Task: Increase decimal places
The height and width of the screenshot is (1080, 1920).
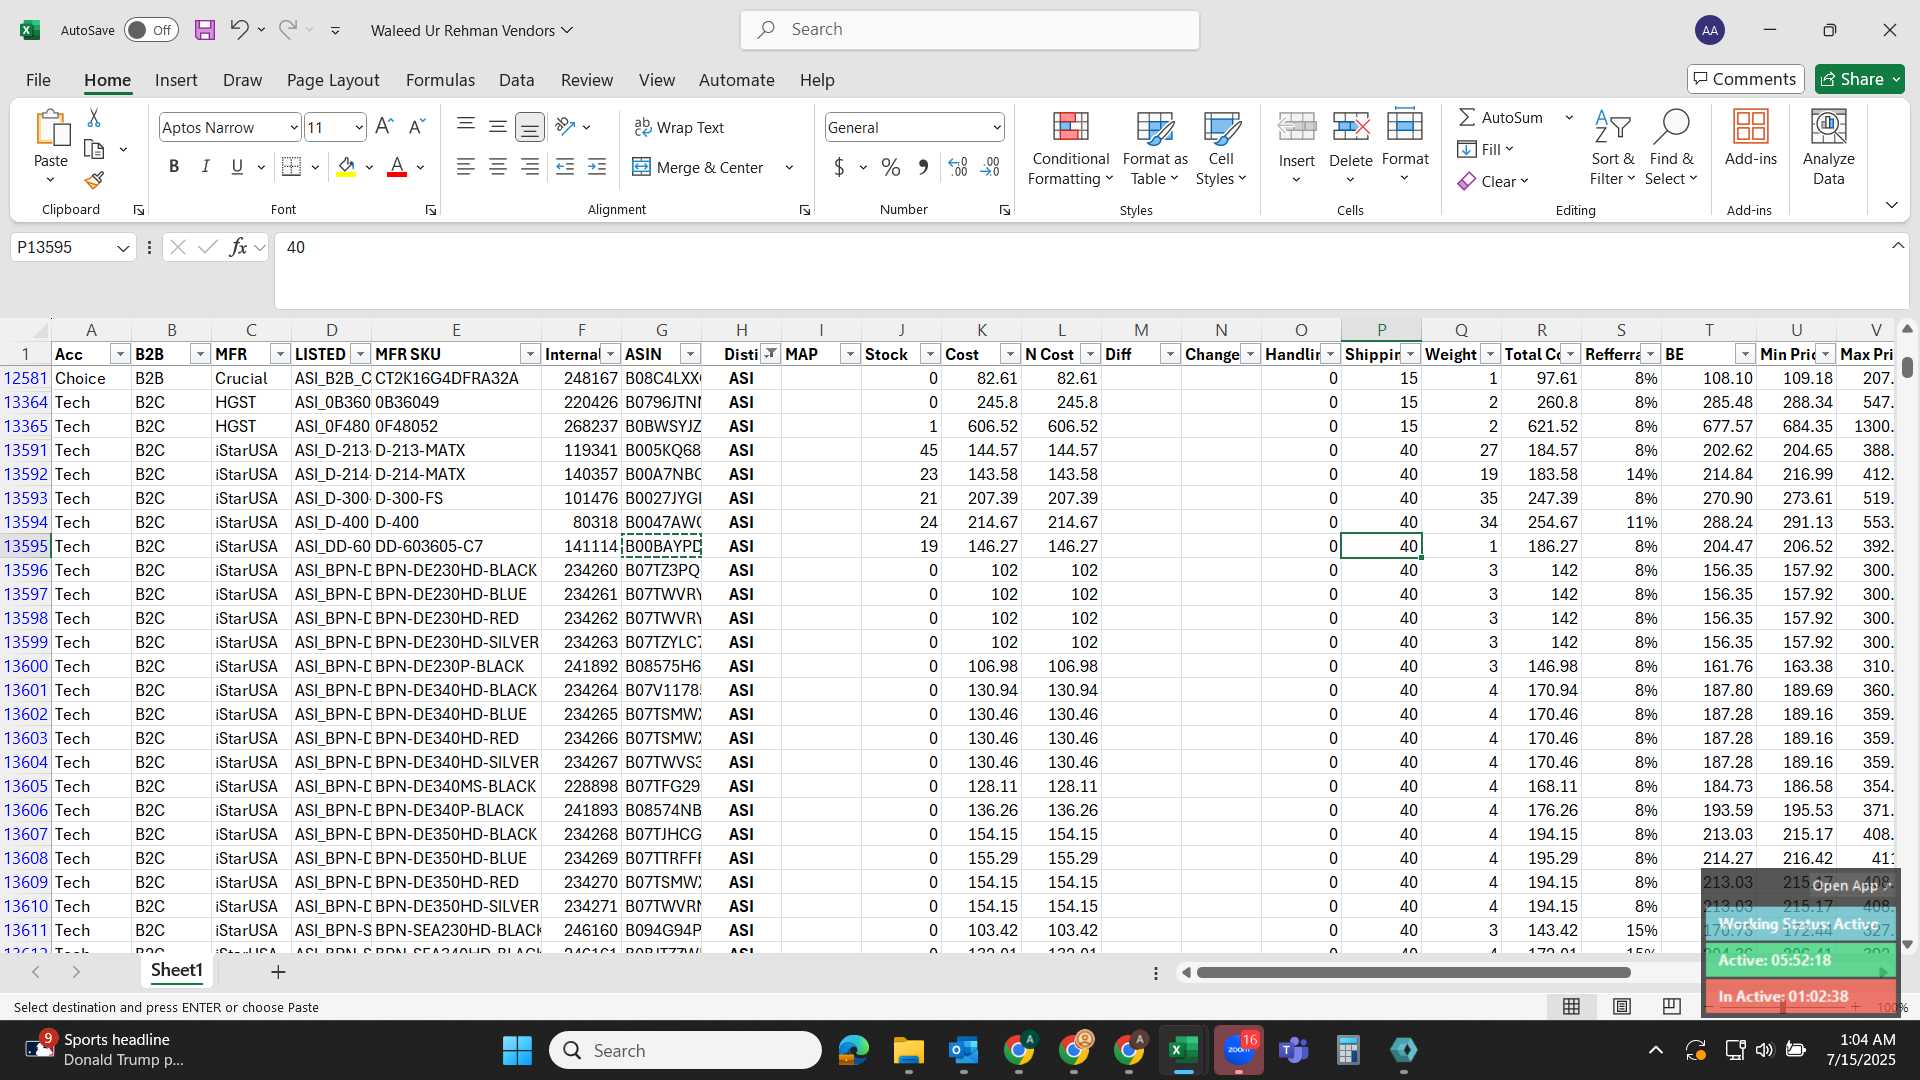Action: point(957,167)
